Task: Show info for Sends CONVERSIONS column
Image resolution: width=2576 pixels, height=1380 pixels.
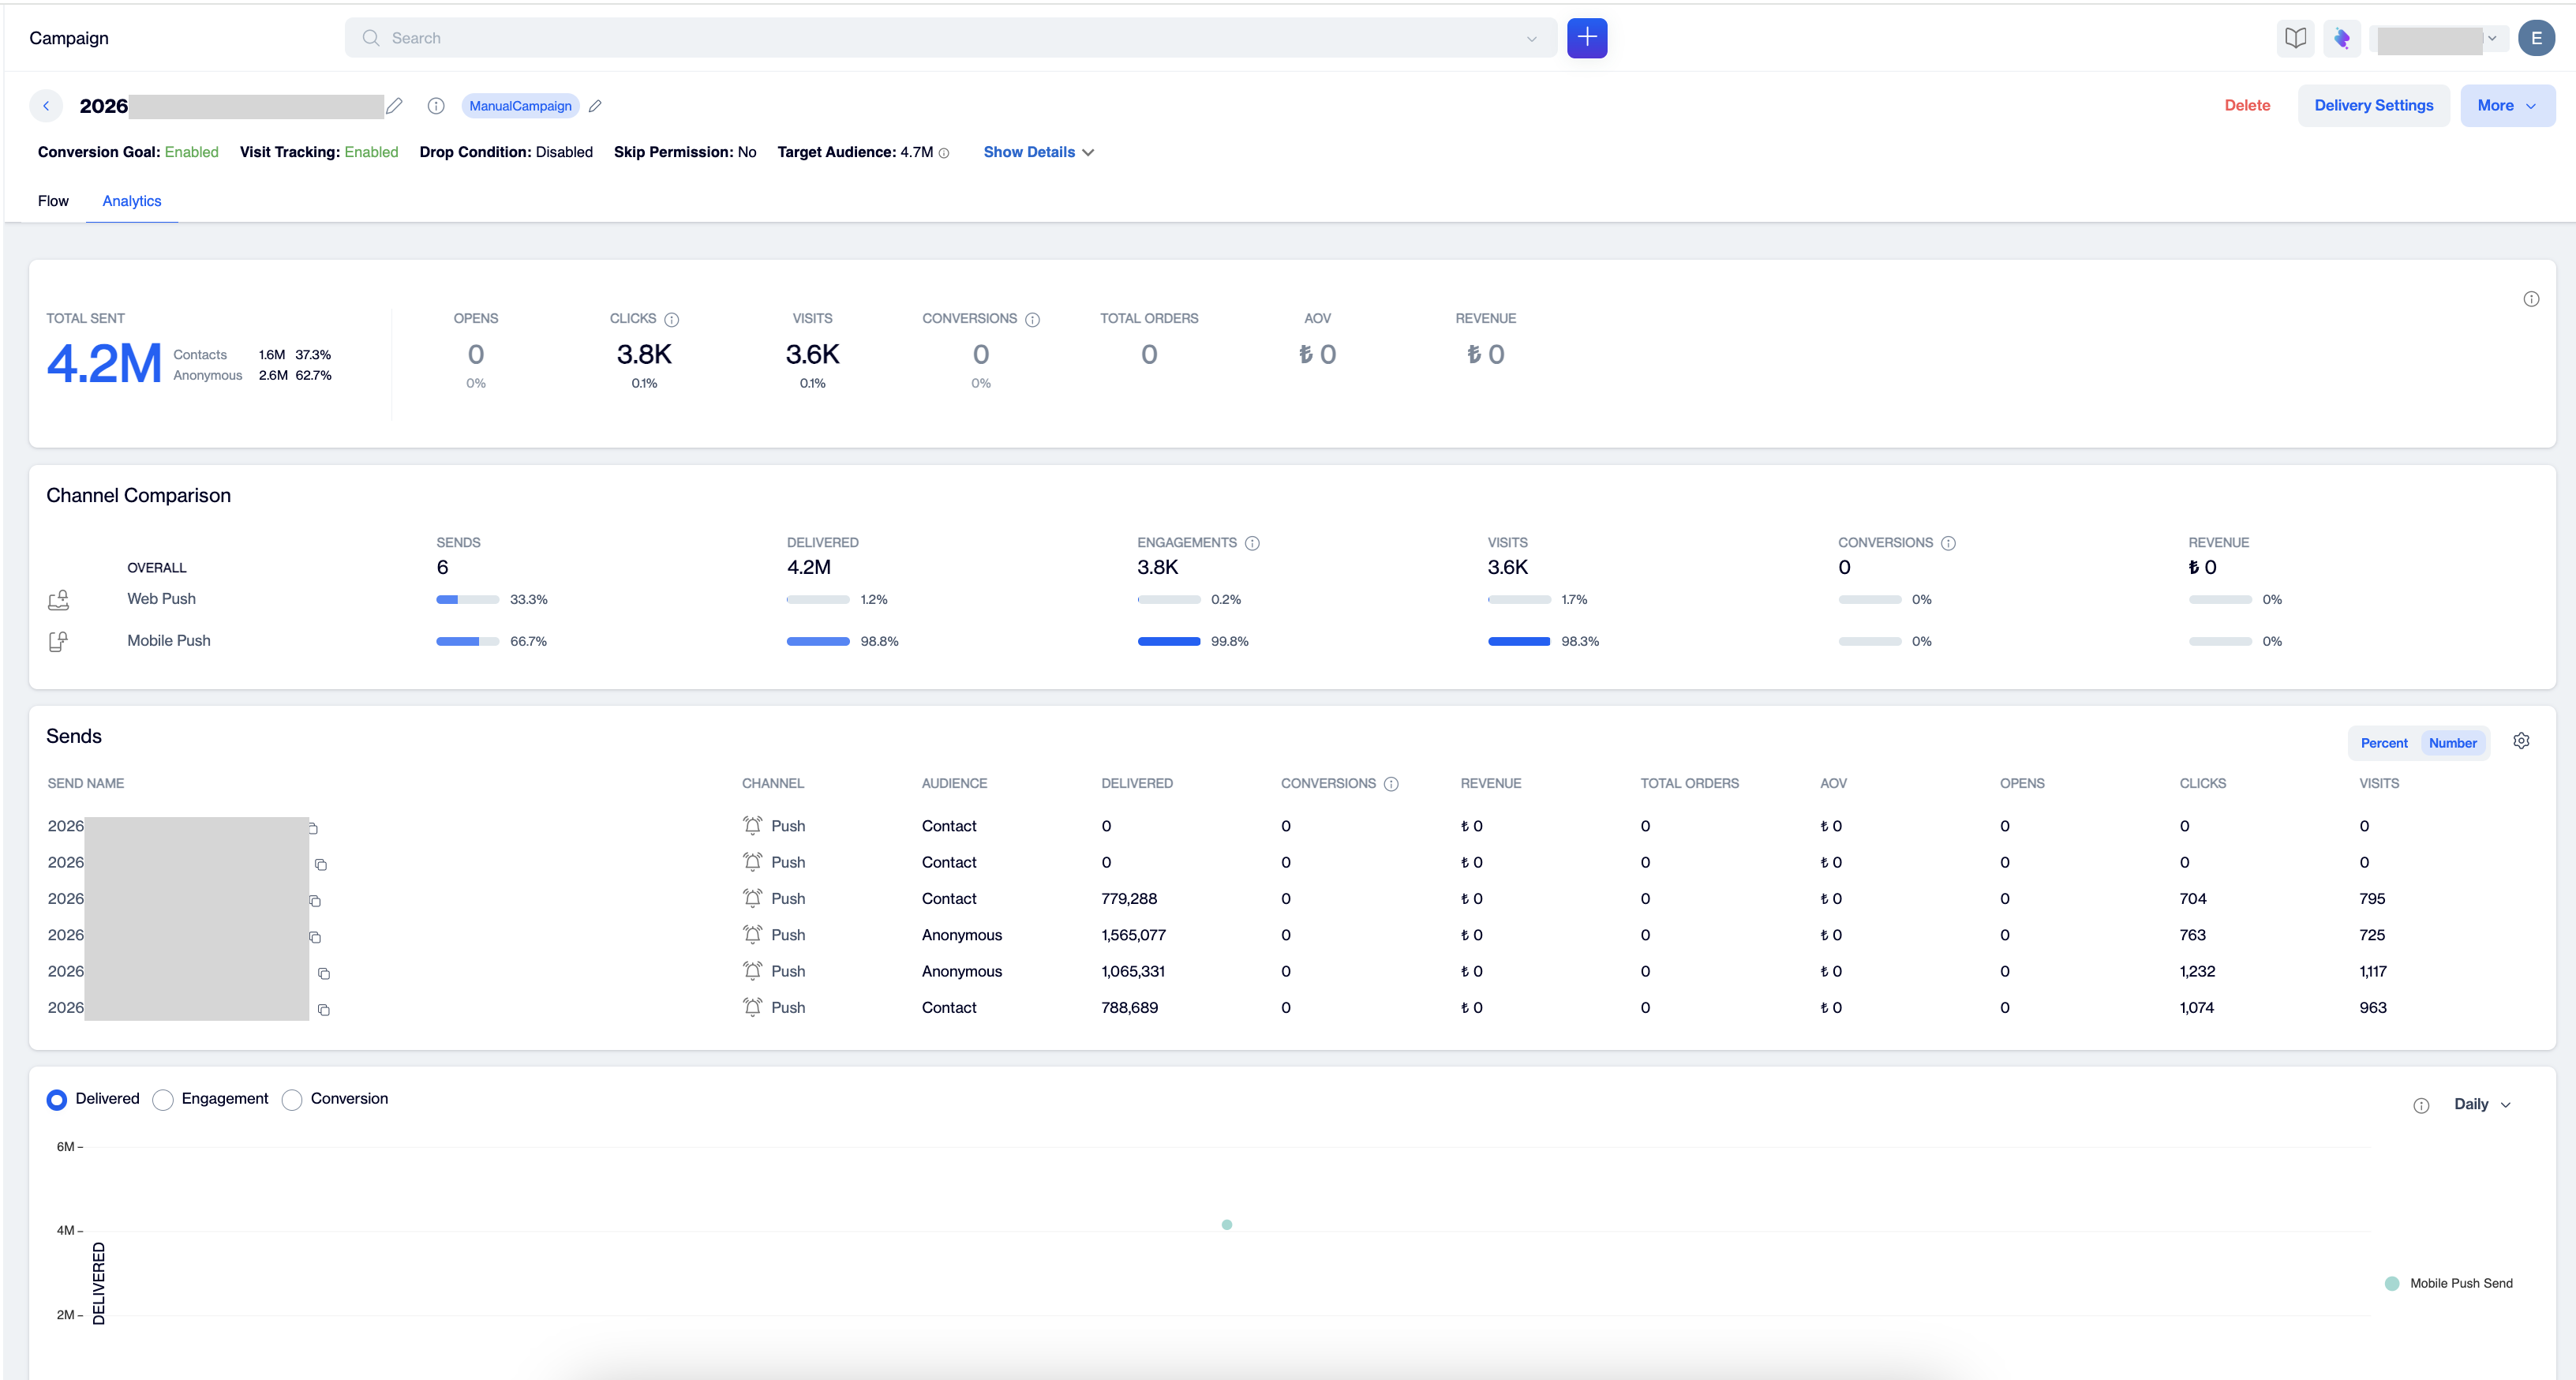Action: click(1391, 784)
